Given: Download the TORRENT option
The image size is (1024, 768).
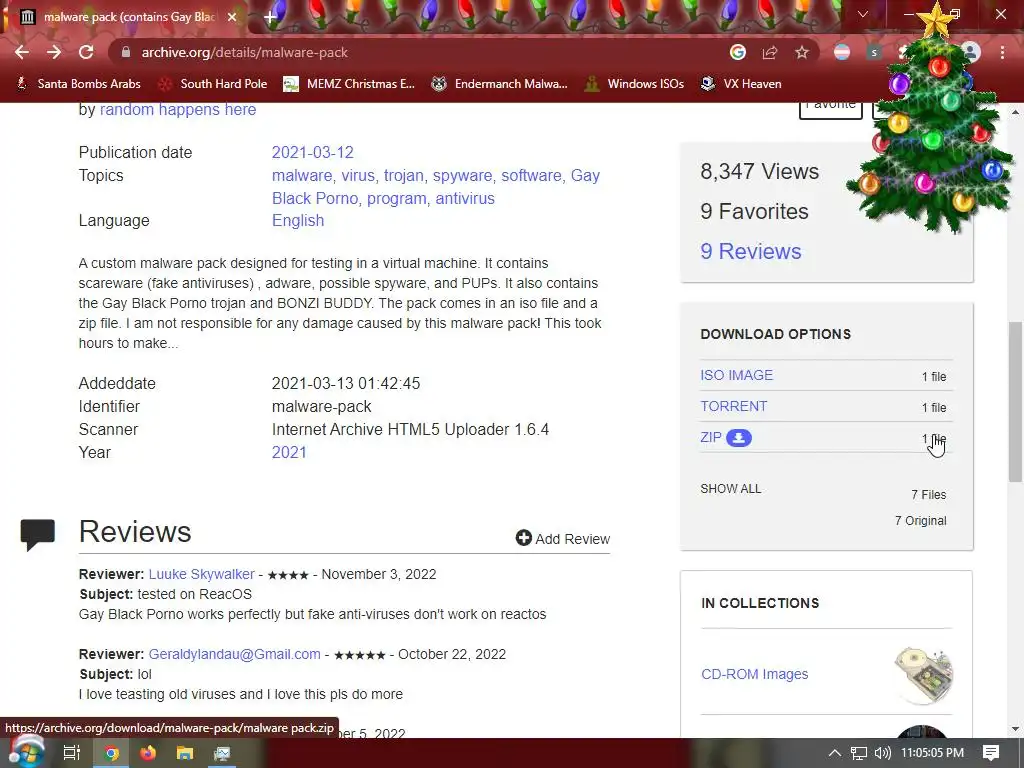Looking at the screenshot, I should [x=734, y=406].
